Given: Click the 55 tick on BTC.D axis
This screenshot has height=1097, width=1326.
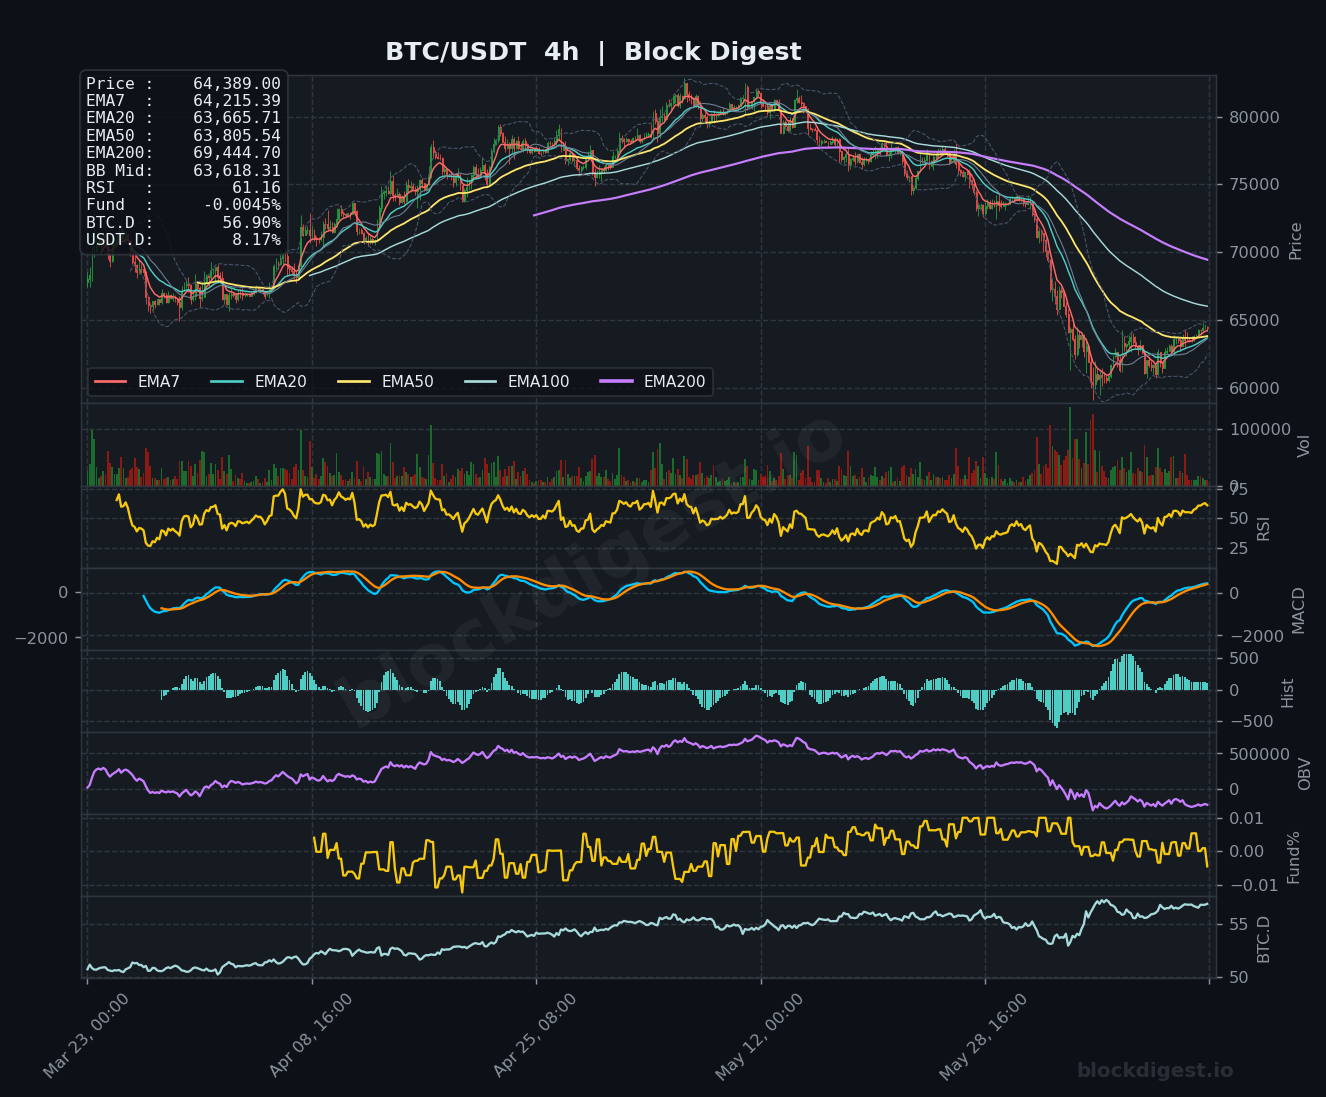Looking at the screenshot, I should (x=1238, y=924).
